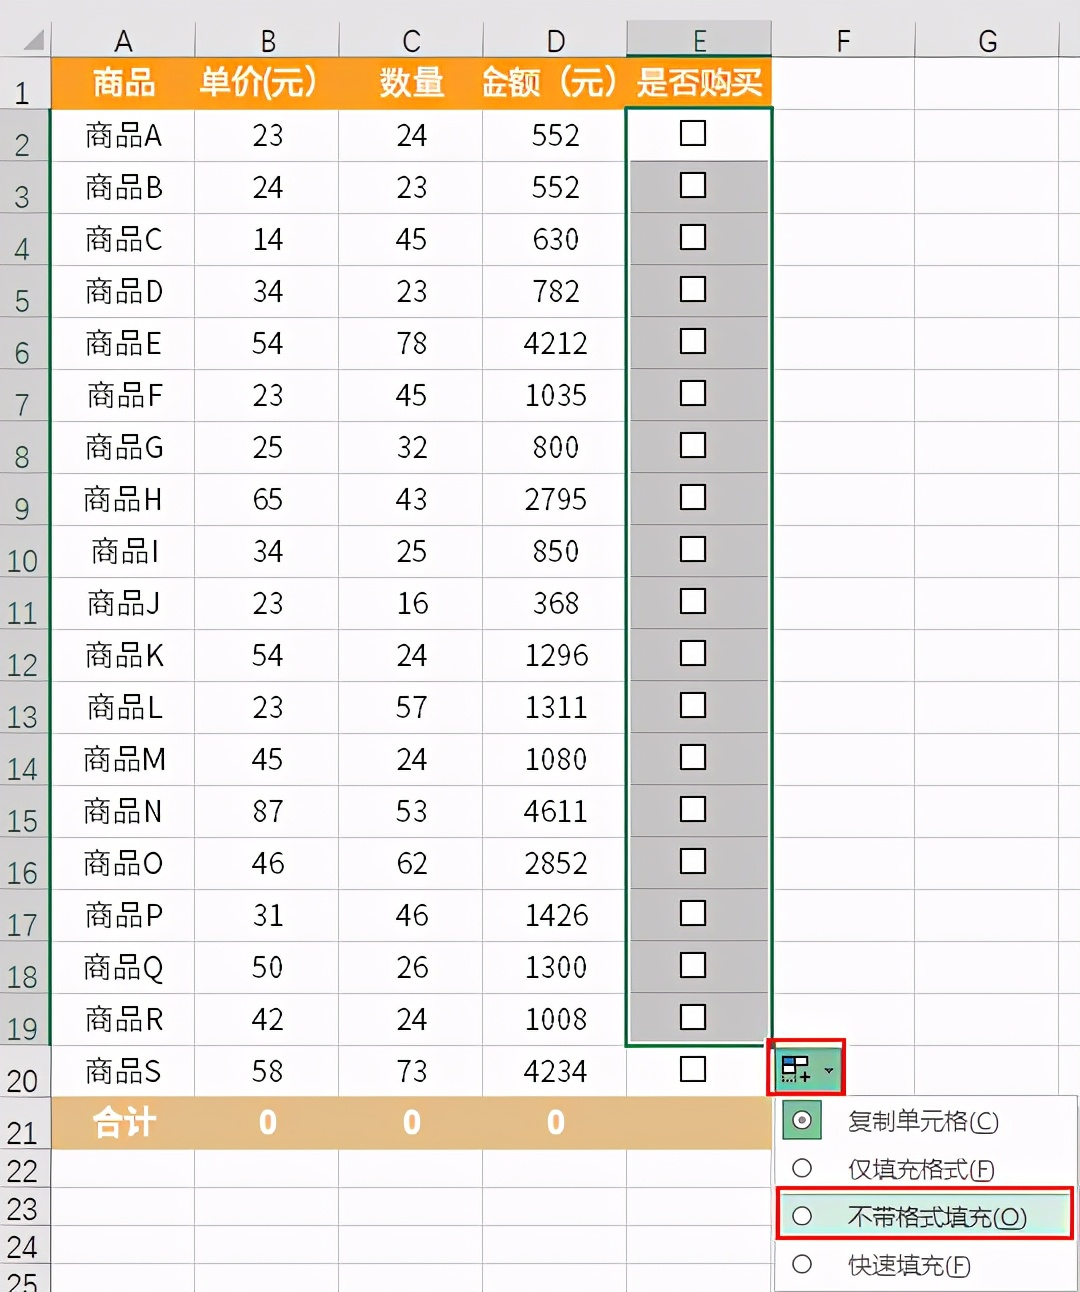This screenshot has height=1292, width=1080.
Task: Select column A header
Action: tap(123, 40)
